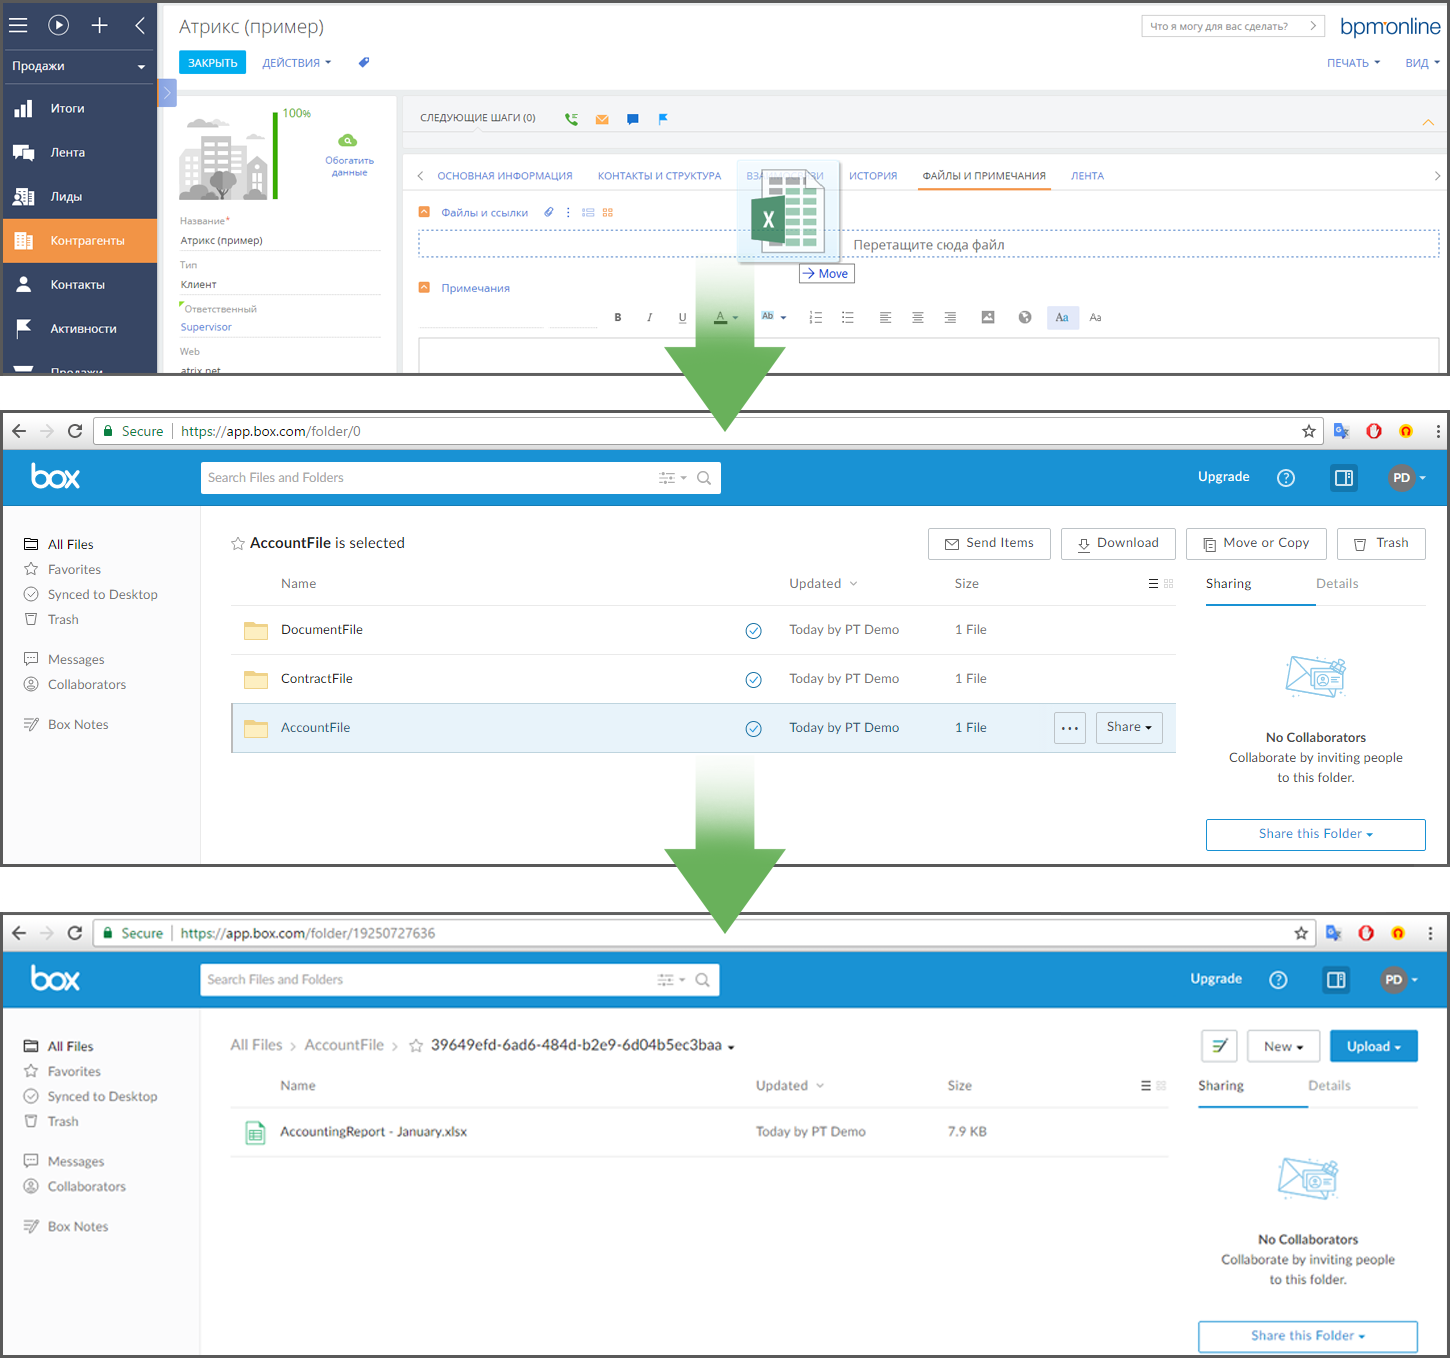
Task: Open the Активности section
Action: tap(79, 328)
